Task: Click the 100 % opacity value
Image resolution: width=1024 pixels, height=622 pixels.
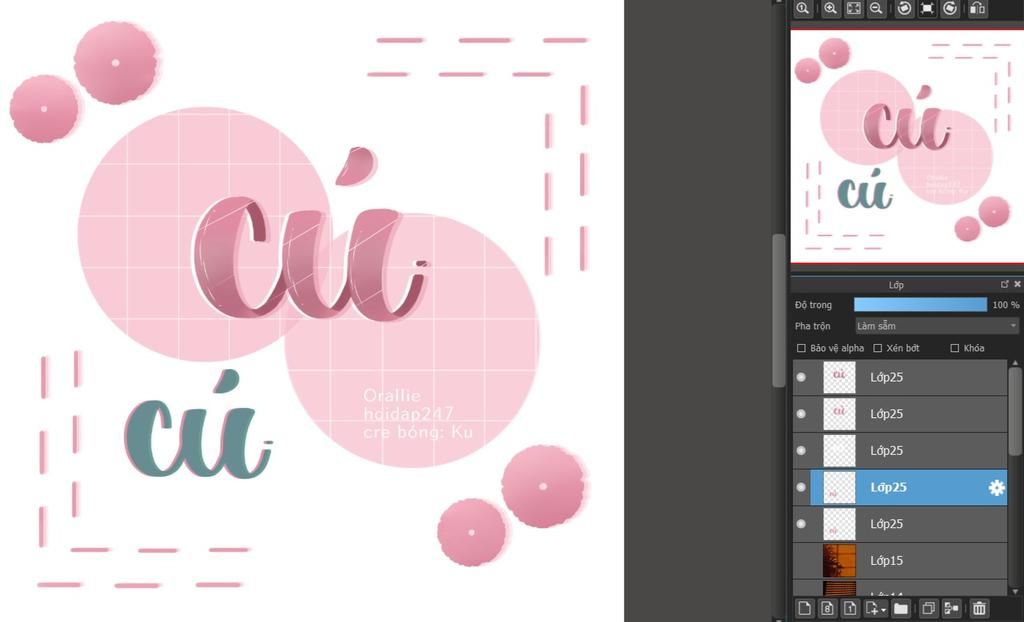Action: point(1005,305)
